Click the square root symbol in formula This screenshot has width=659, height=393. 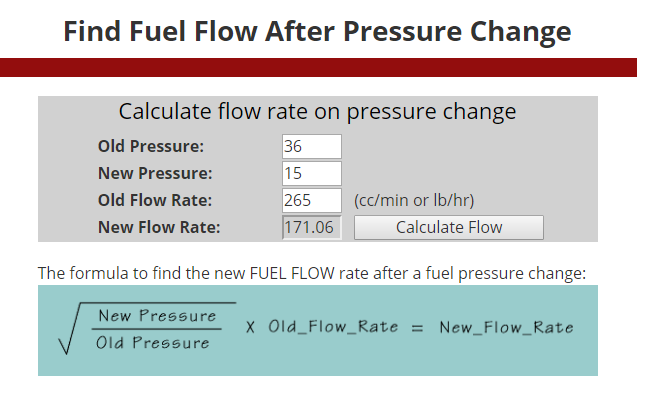(x=69, y=329)
